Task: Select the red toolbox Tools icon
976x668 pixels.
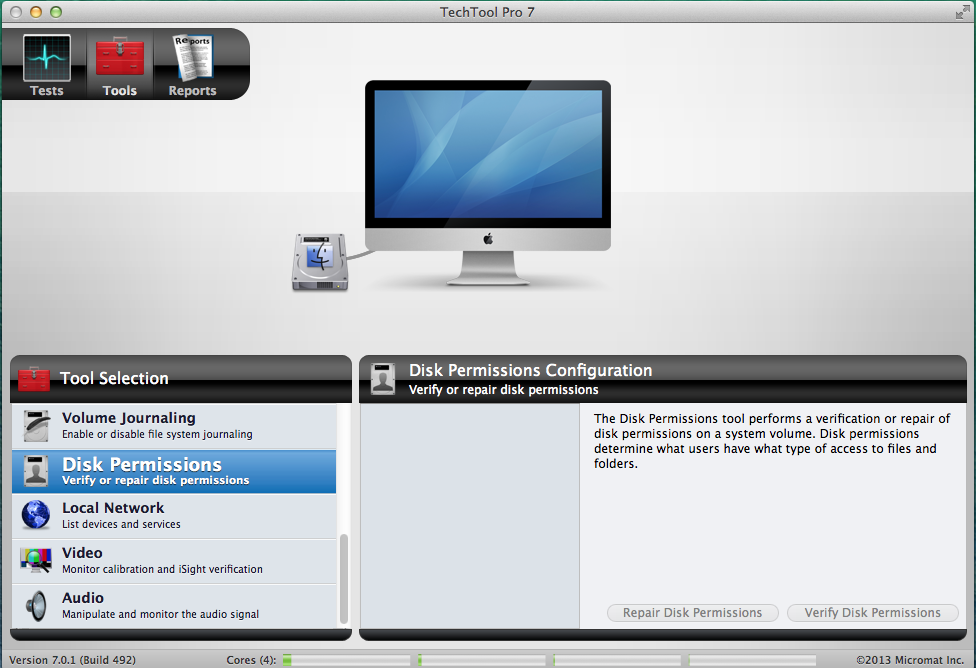Action: pyautogui.click(x=120, y=56)
